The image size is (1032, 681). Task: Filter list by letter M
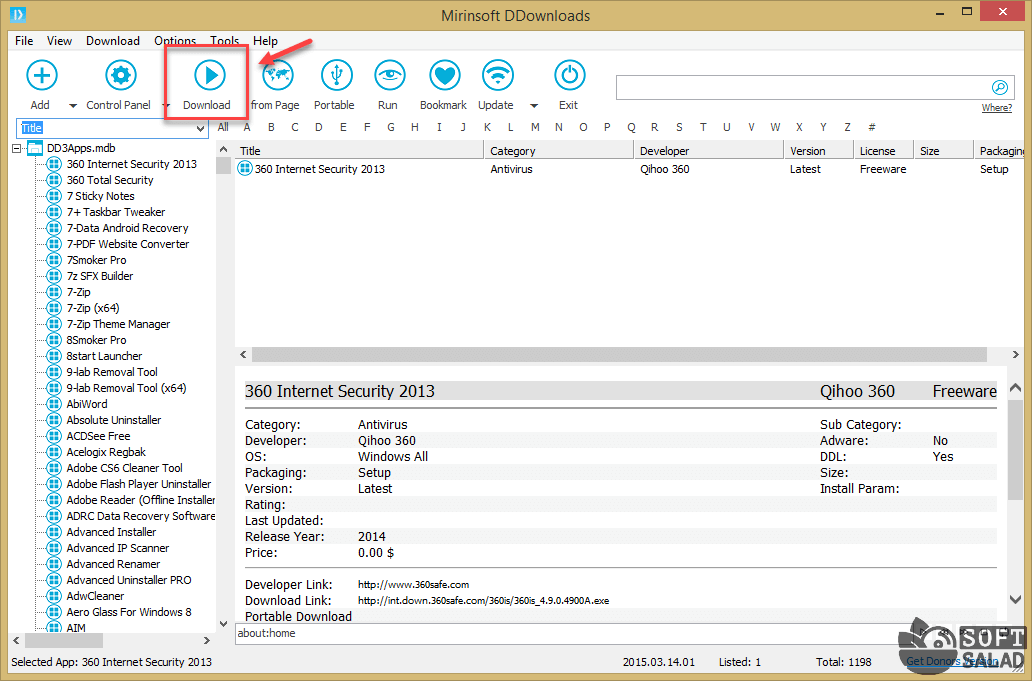(535, 127)
